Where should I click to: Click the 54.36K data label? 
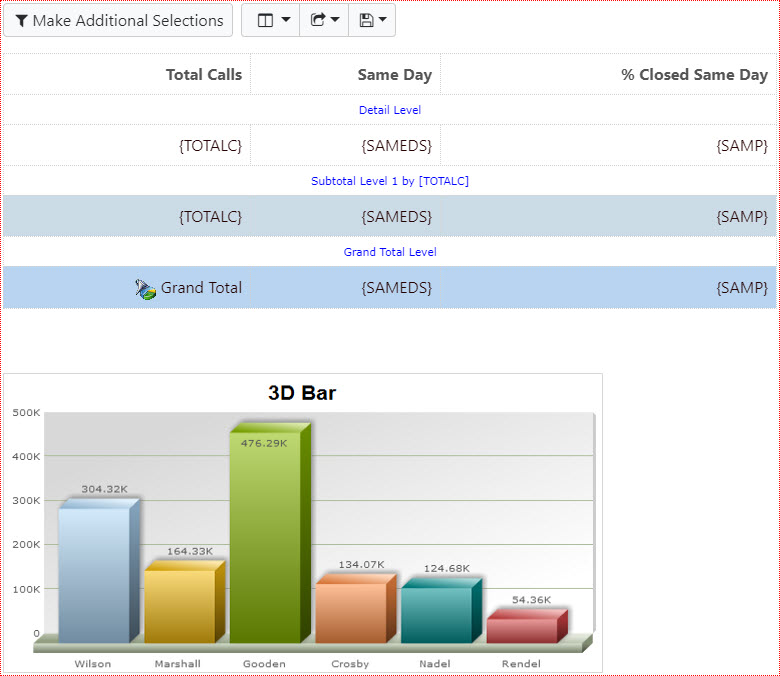pyautogui.click(x=531, y=600)
